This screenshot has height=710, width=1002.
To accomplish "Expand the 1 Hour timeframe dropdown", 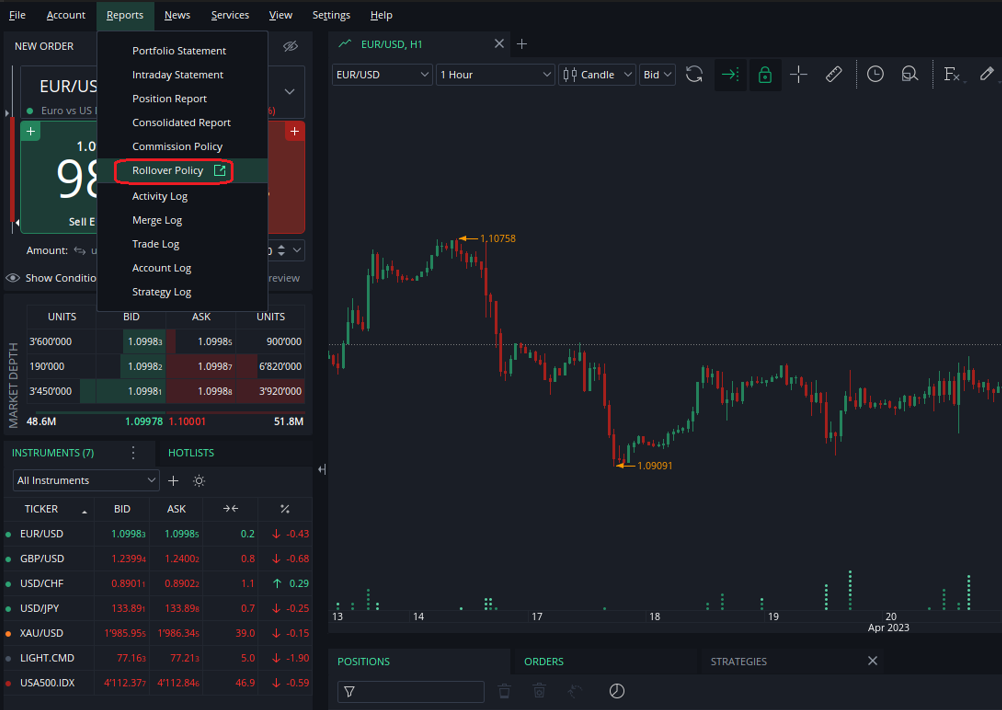I will [495, 75].
